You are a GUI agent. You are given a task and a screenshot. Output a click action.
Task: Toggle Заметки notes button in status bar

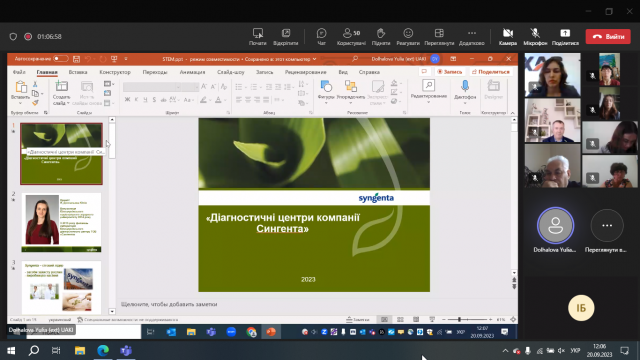(358, 320)
